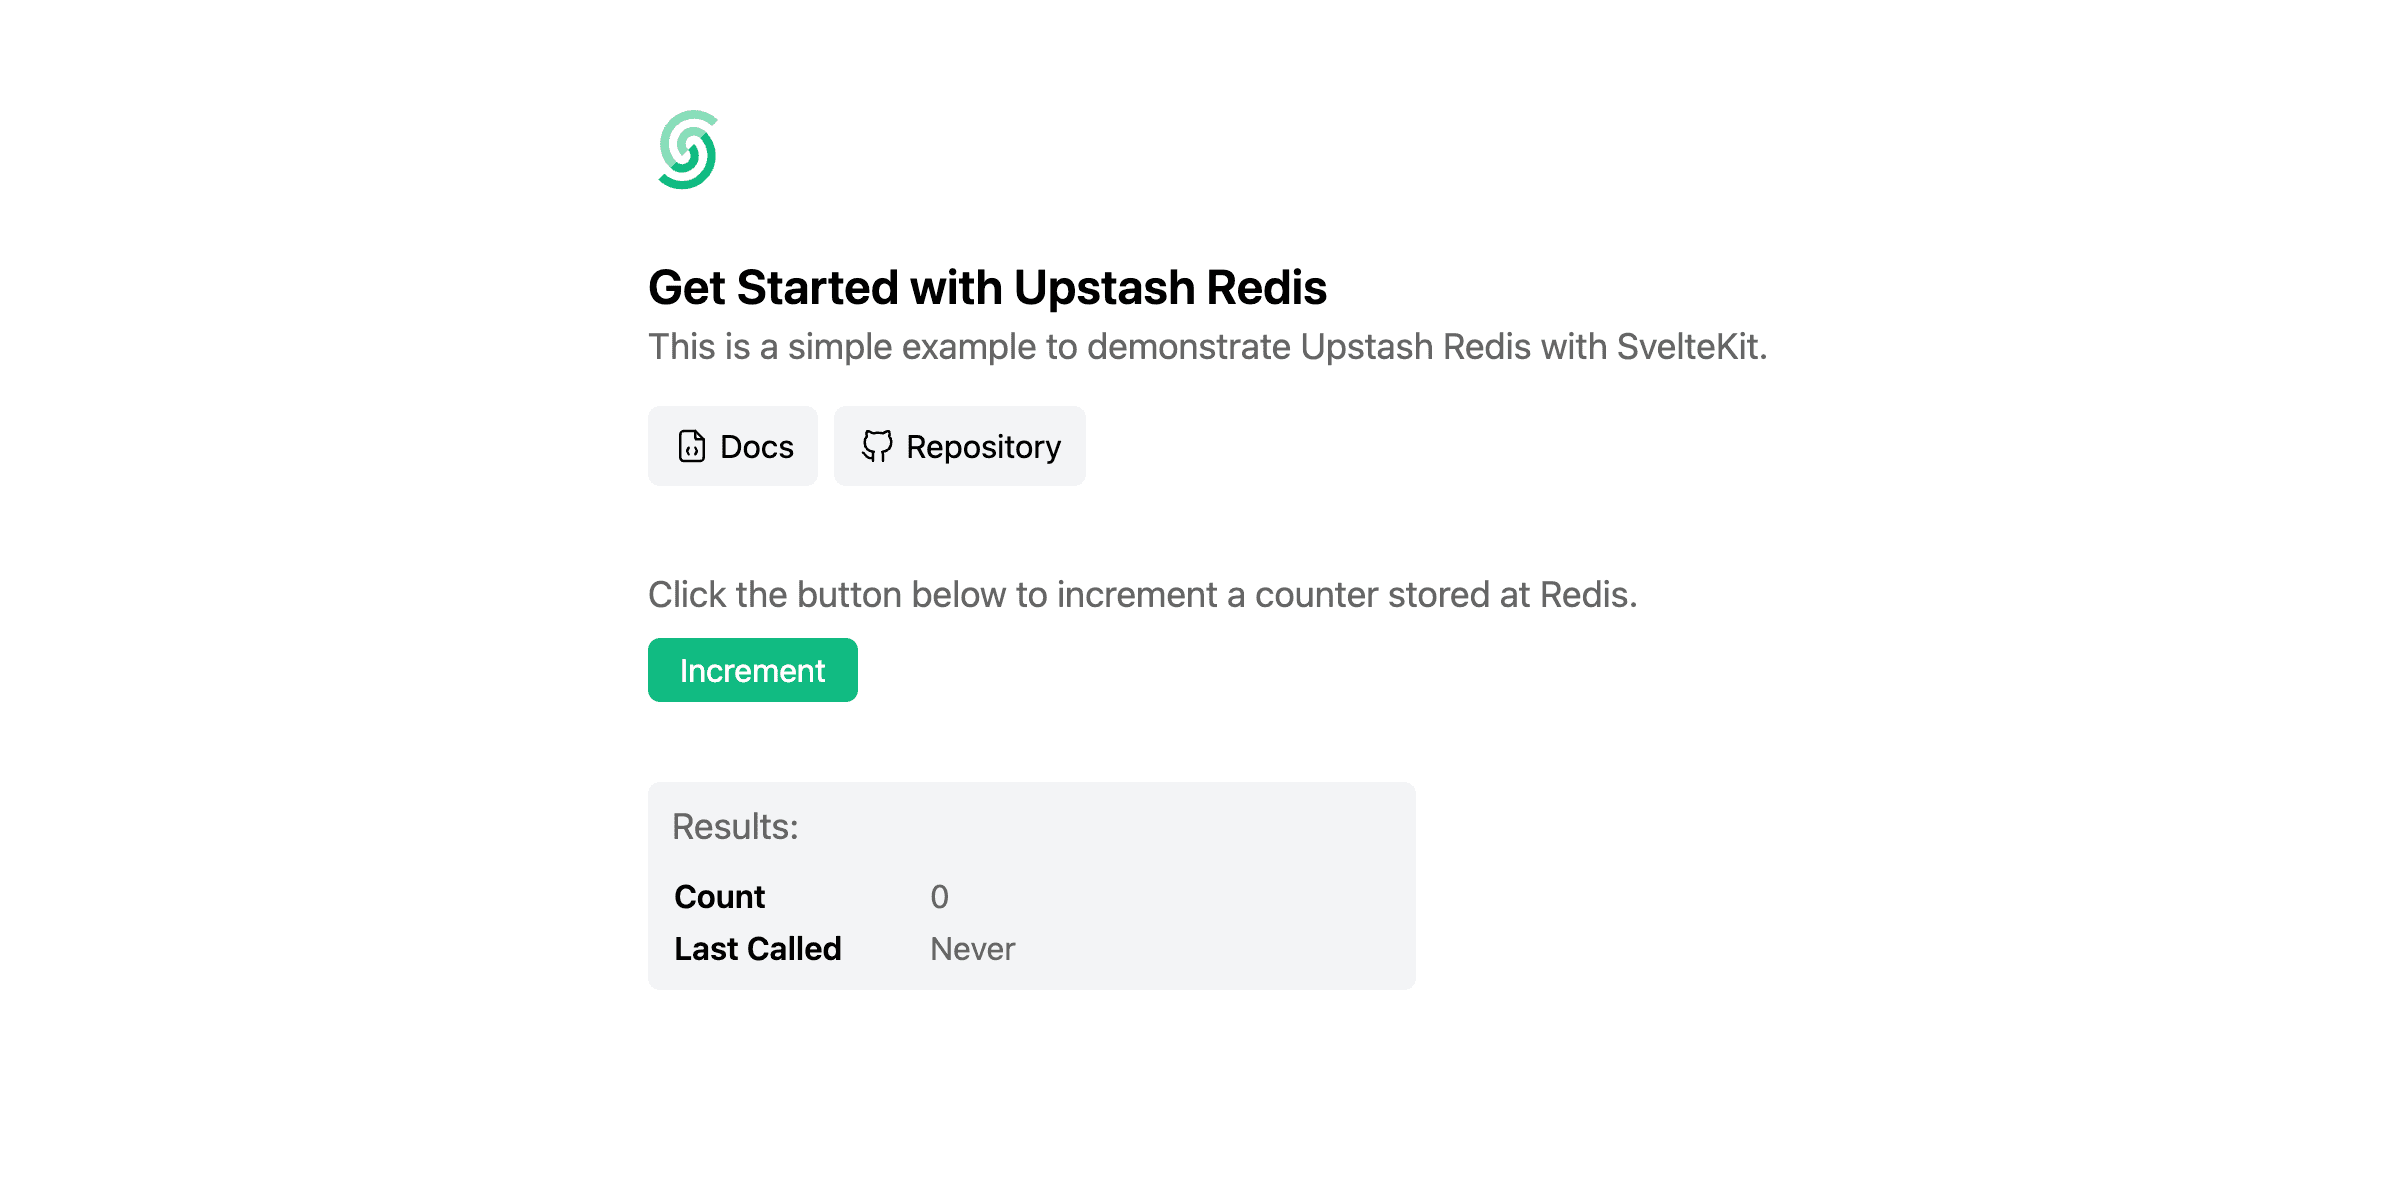Click the Count value showing 0
Image resolution: width=2400 pixels, height=1202 pixels.
coord(939,898)
